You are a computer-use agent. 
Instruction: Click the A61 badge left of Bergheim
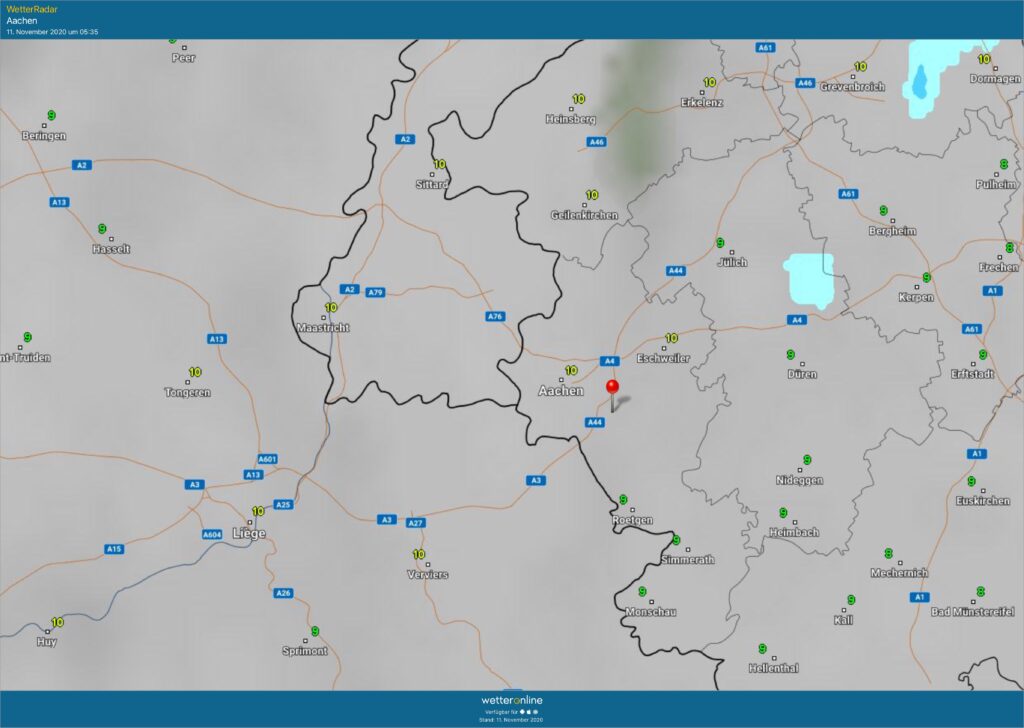[x=848, y=194]
